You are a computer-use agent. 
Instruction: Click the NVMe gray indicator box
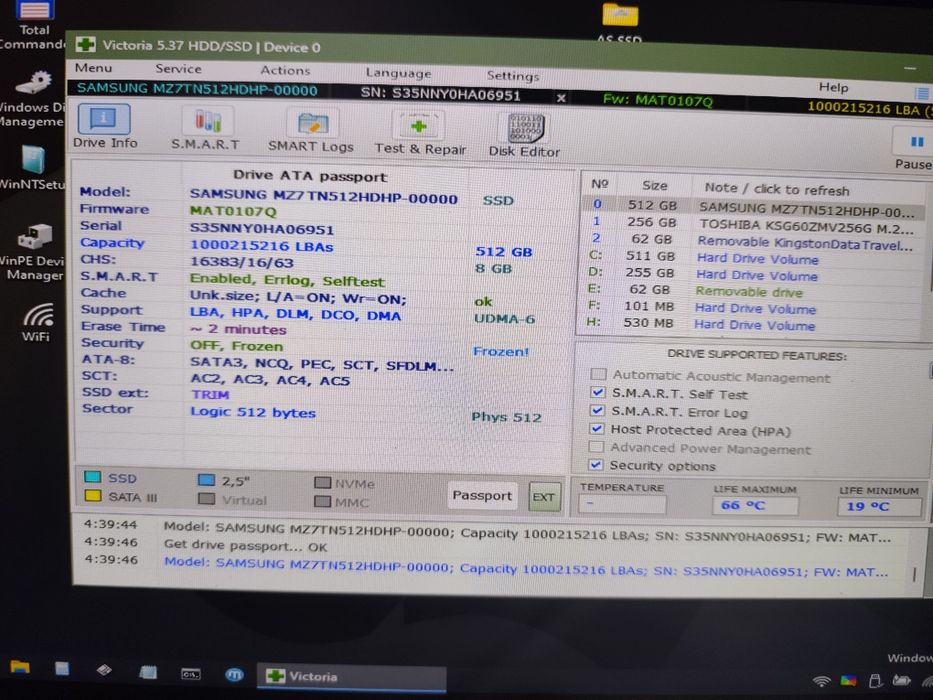[x=323, y=482]
